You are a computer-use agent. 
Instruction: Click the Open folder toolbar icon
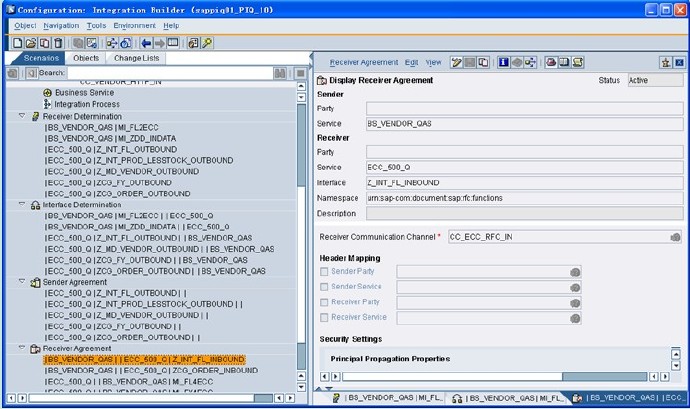point(31,43)
